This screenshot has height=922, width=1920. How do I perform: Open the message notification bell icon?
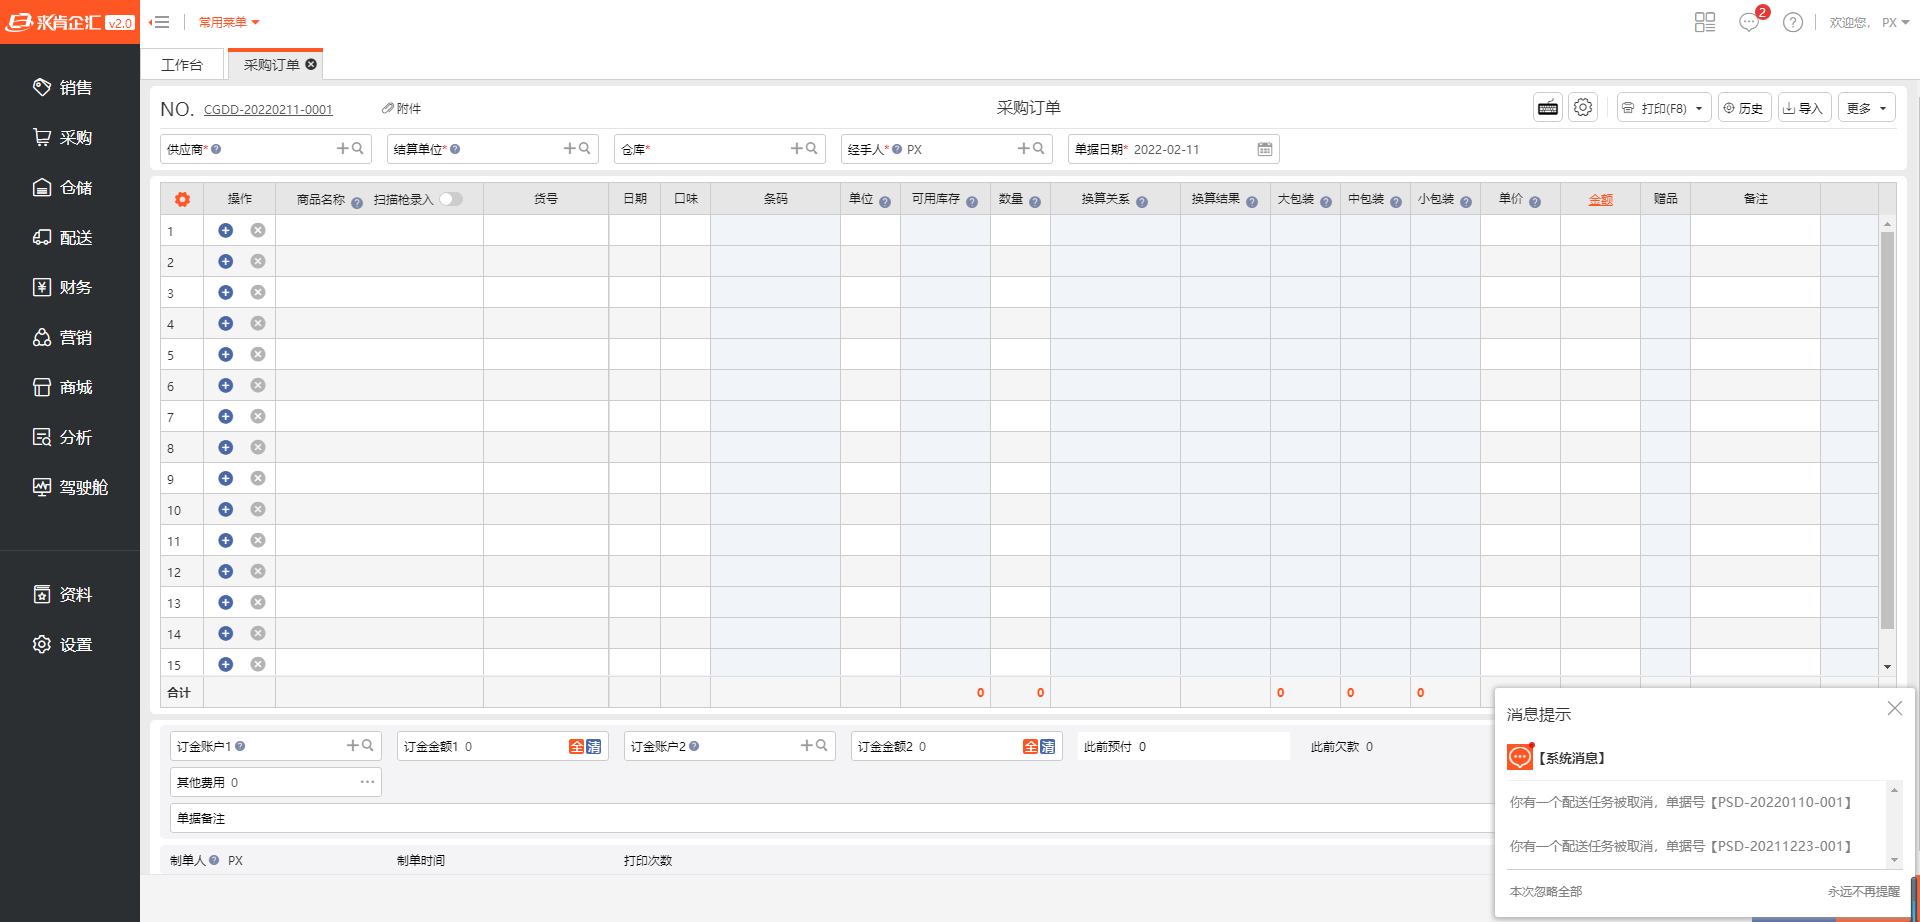coord(1749,22)
